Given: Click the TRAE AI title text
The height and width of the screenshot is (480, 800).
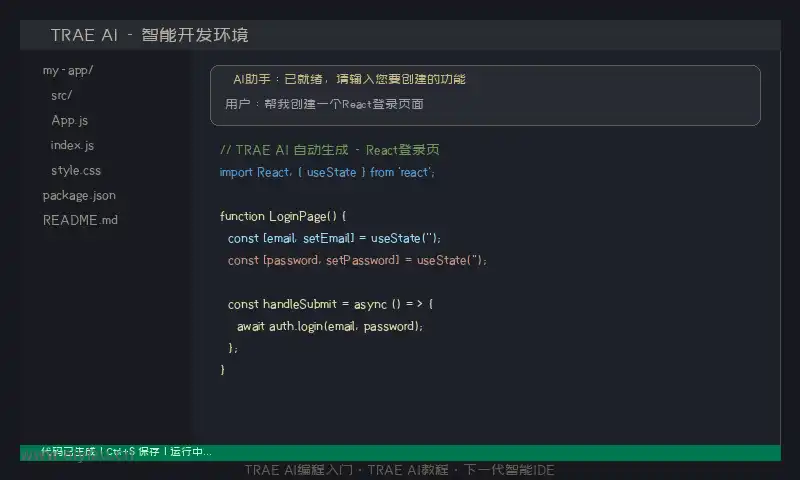Looking at the screenshot, I should pyautogui.click(x=149, y=35).
